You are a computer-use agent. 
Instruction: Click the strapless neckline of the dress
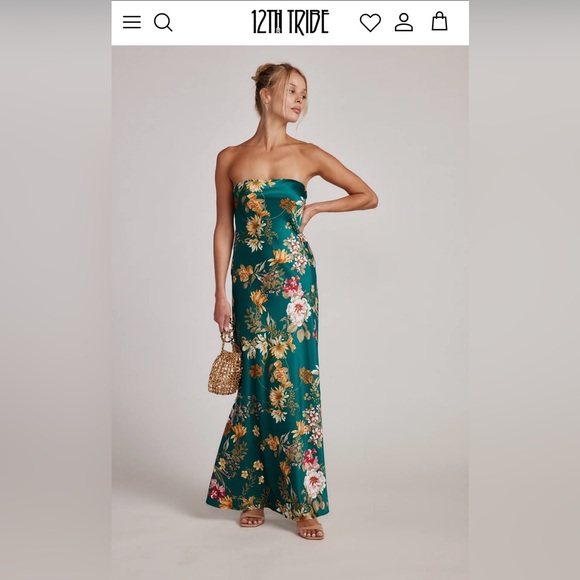(269, 183)
